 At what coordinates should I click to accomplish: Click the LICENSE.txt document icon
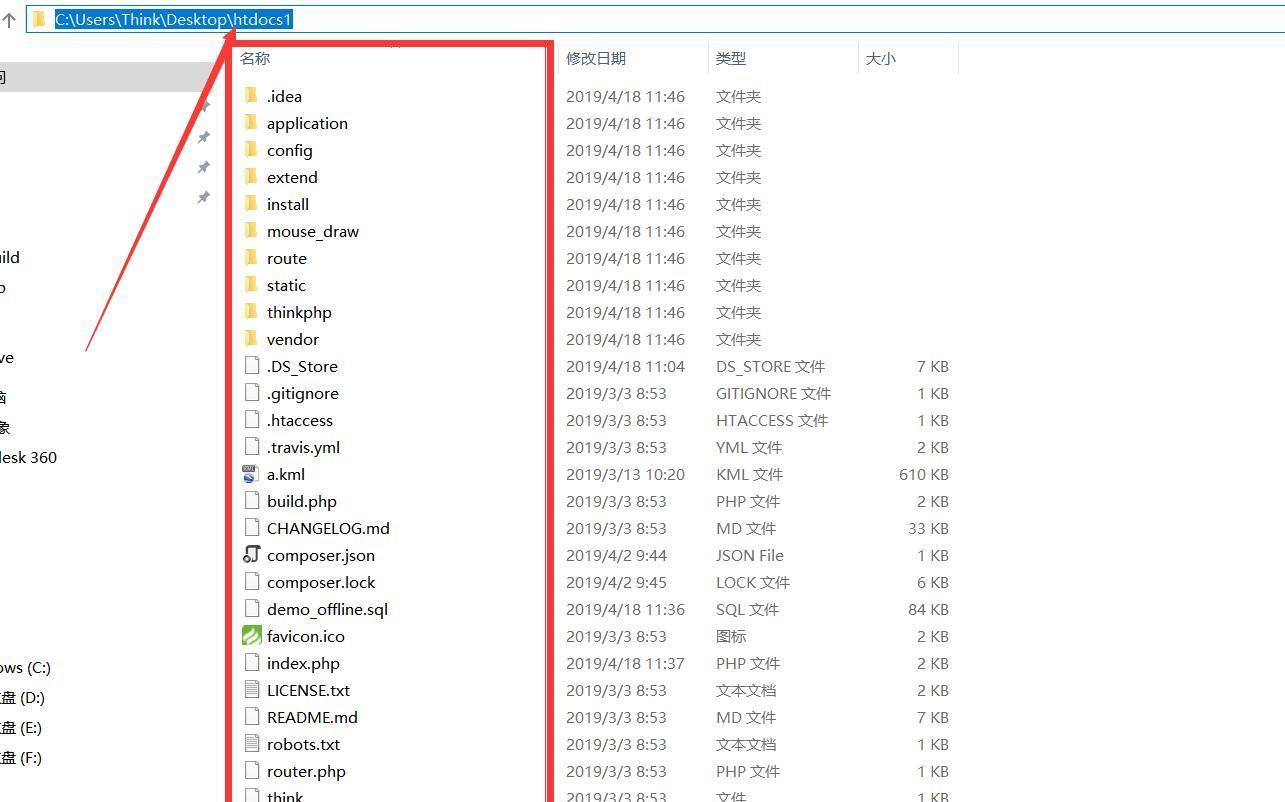tap(251, 690)
